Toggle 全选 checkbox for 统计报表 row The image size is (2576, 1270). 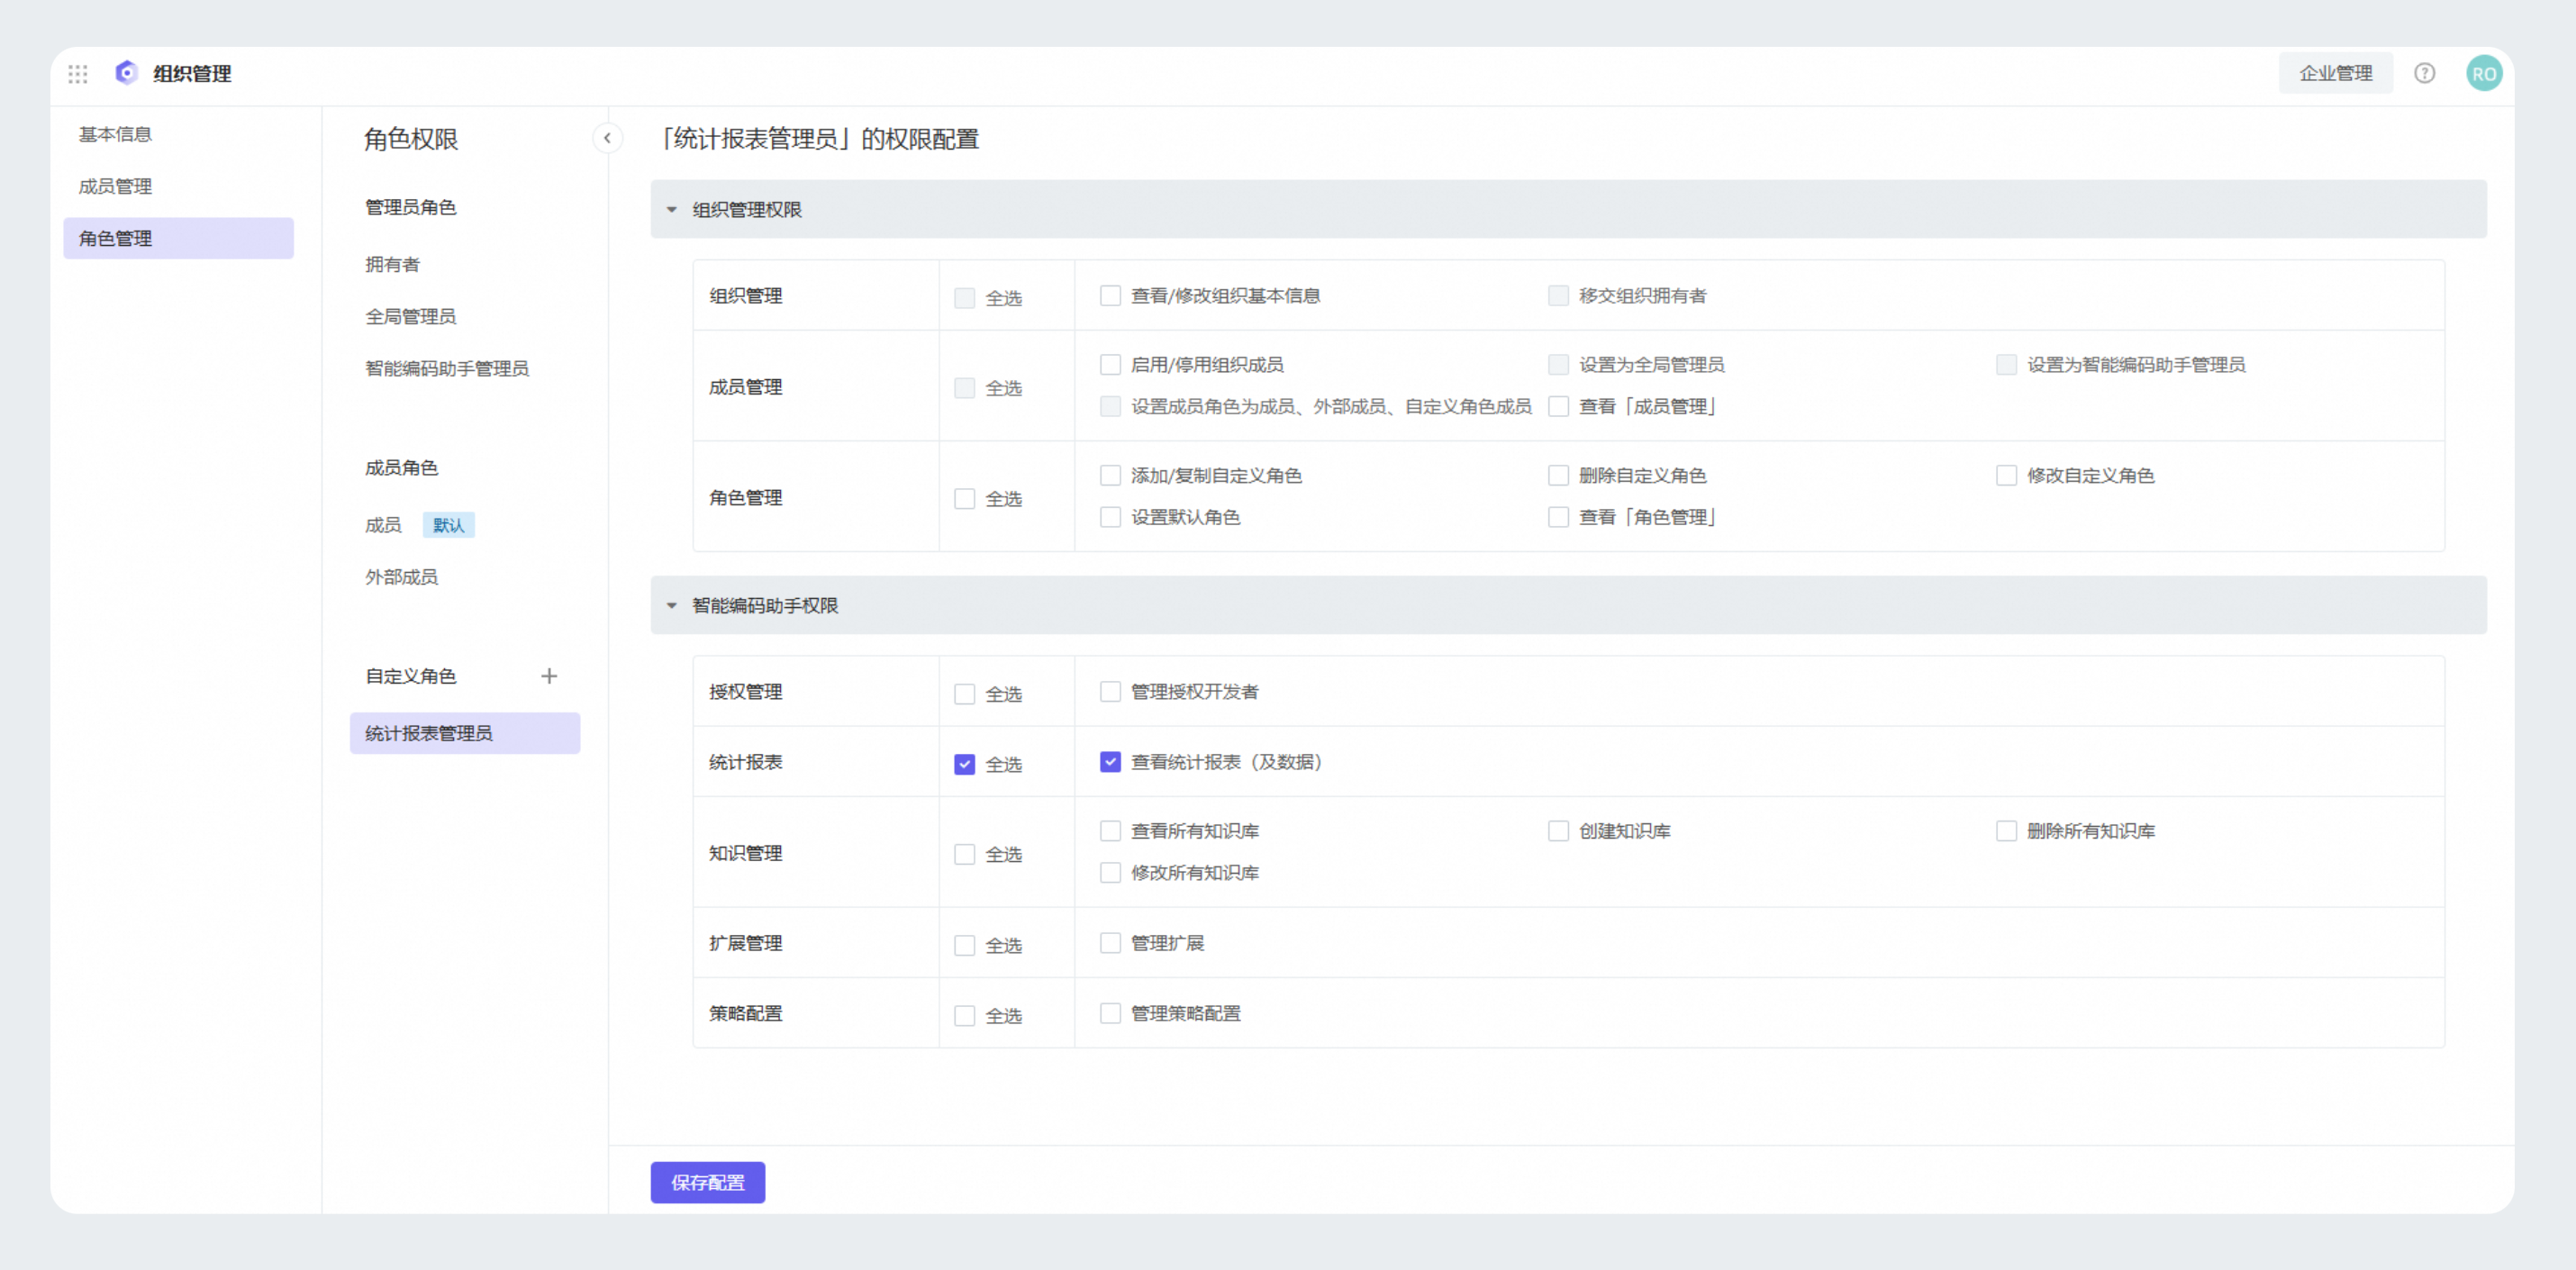964,764
